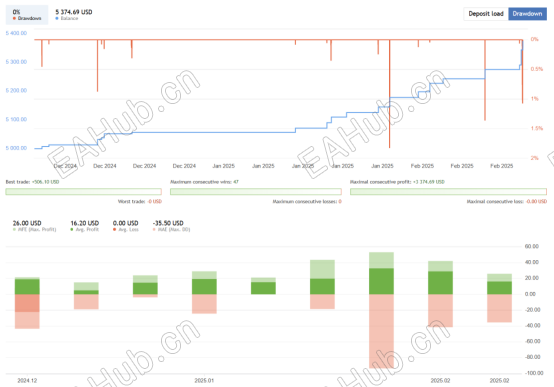Switch to the Deposit load tab
The height and width of the screenshot is (387, 554).
point(486,14)
